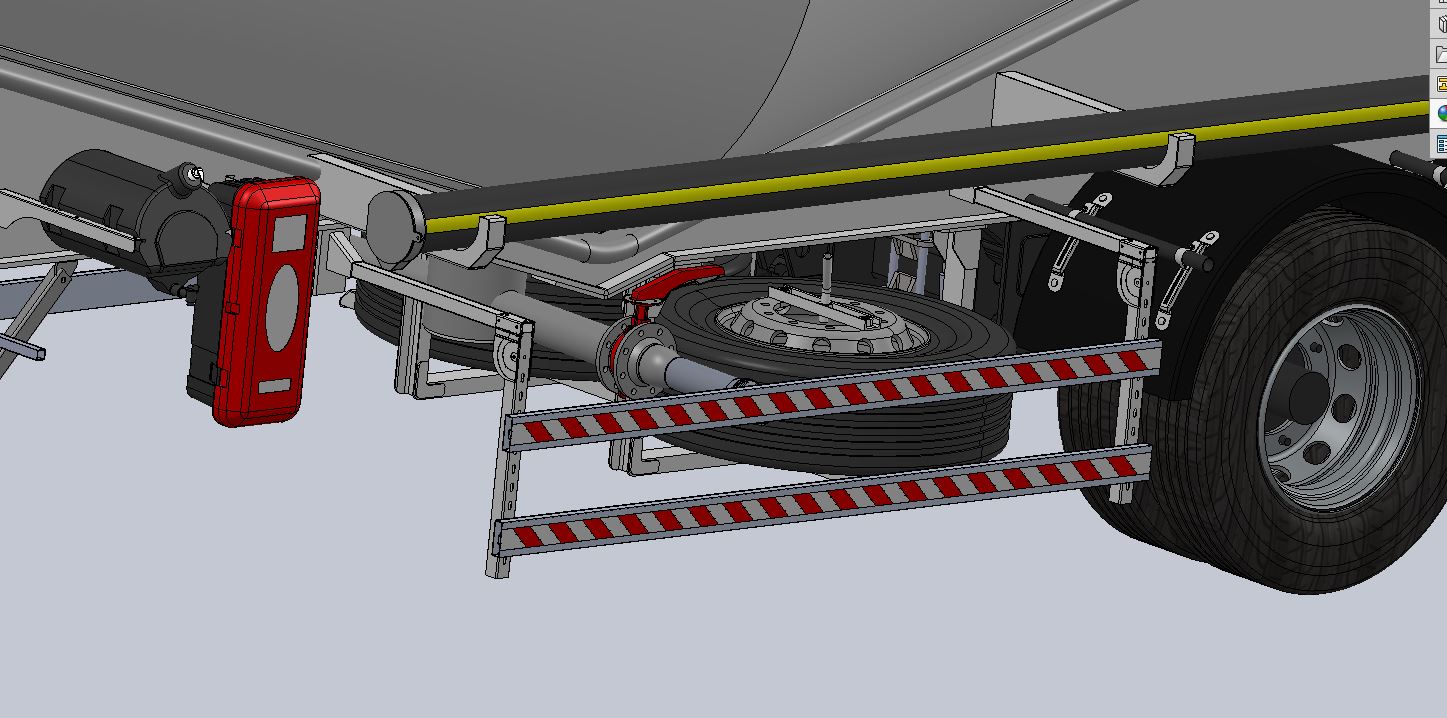
Task: Open the Appearances color ball icon
Action: 1442,114
